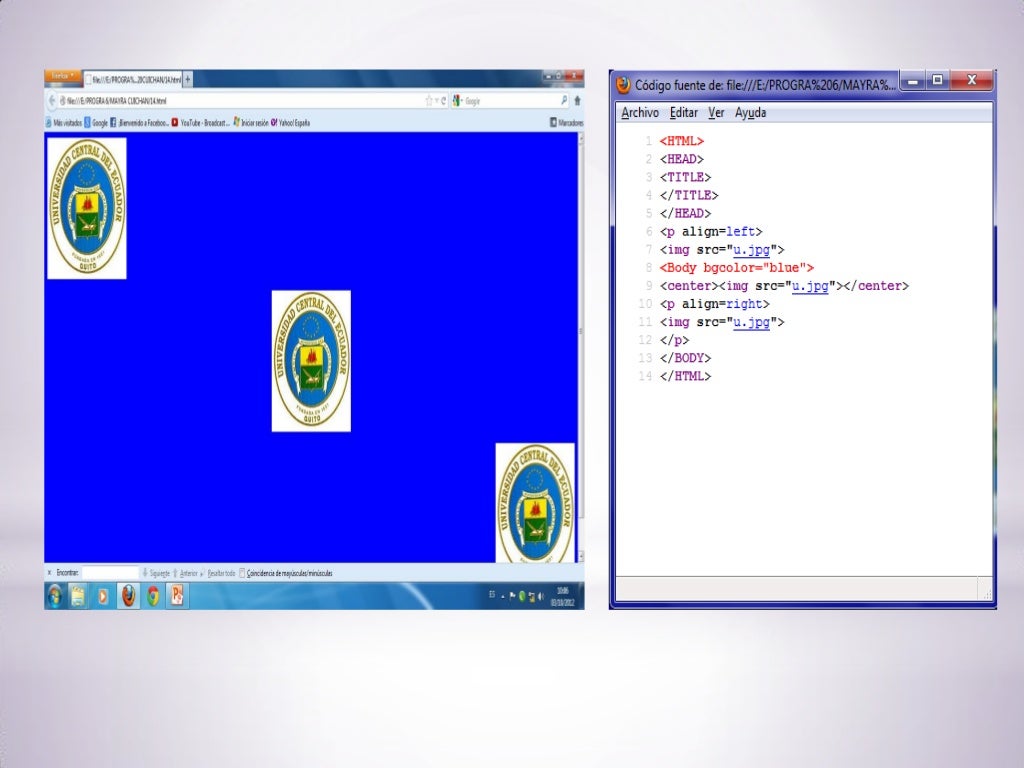
Task: Close the find bar with X
Action: click(x=49, y=573)
